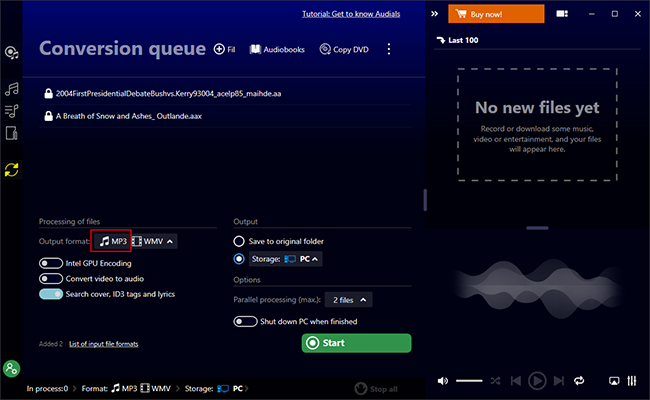Open the playlist sidebar icon
Viewport: 650px width, 400px height.
pos(12,111)
